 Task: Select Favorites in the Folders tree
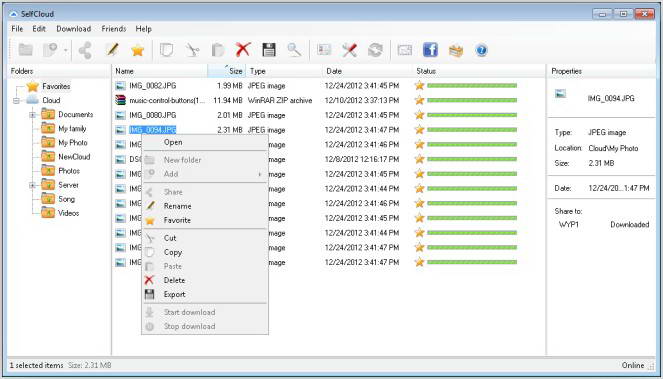(x=56, y=86)
